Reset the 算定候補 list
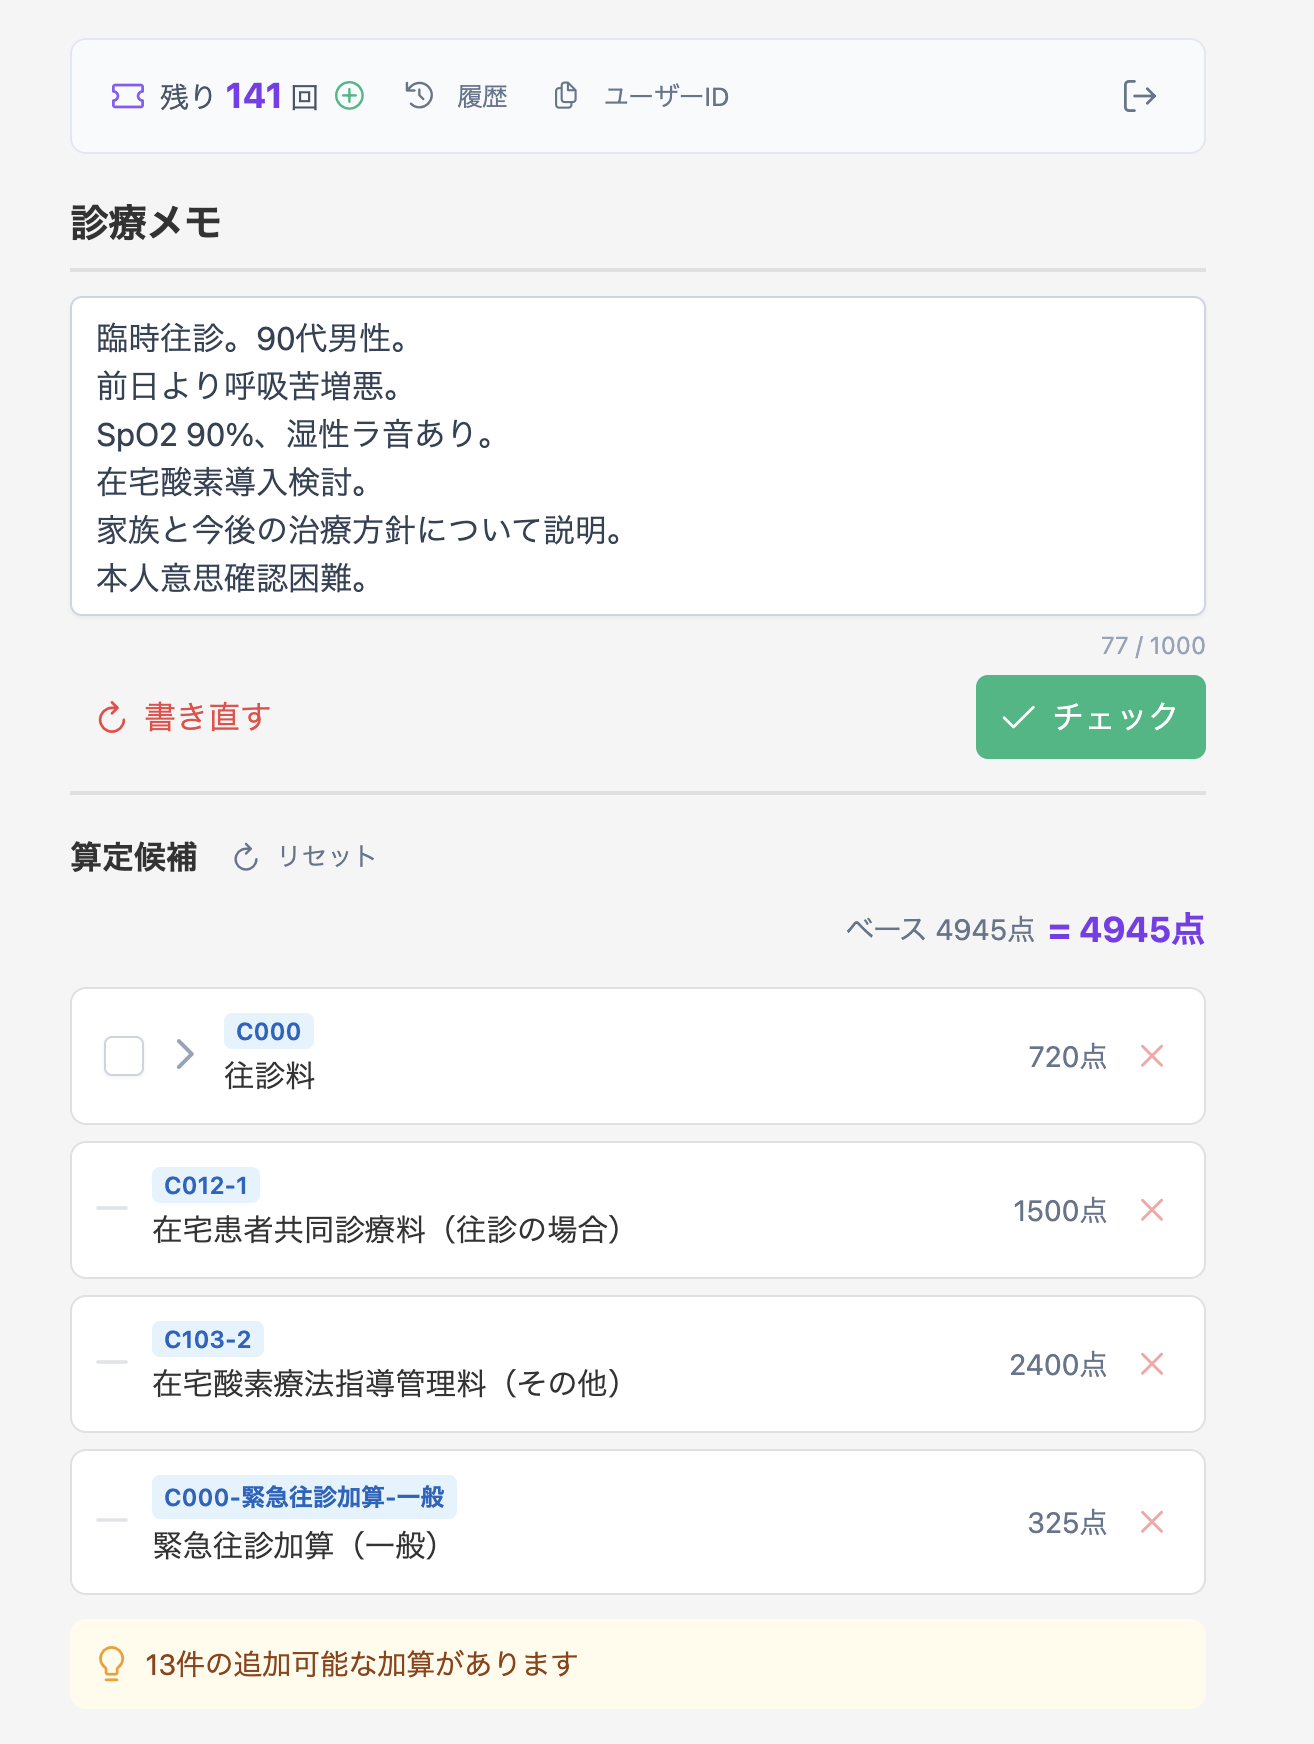This screenshot has height=1744, width=1314. click(x=305, y=857)
